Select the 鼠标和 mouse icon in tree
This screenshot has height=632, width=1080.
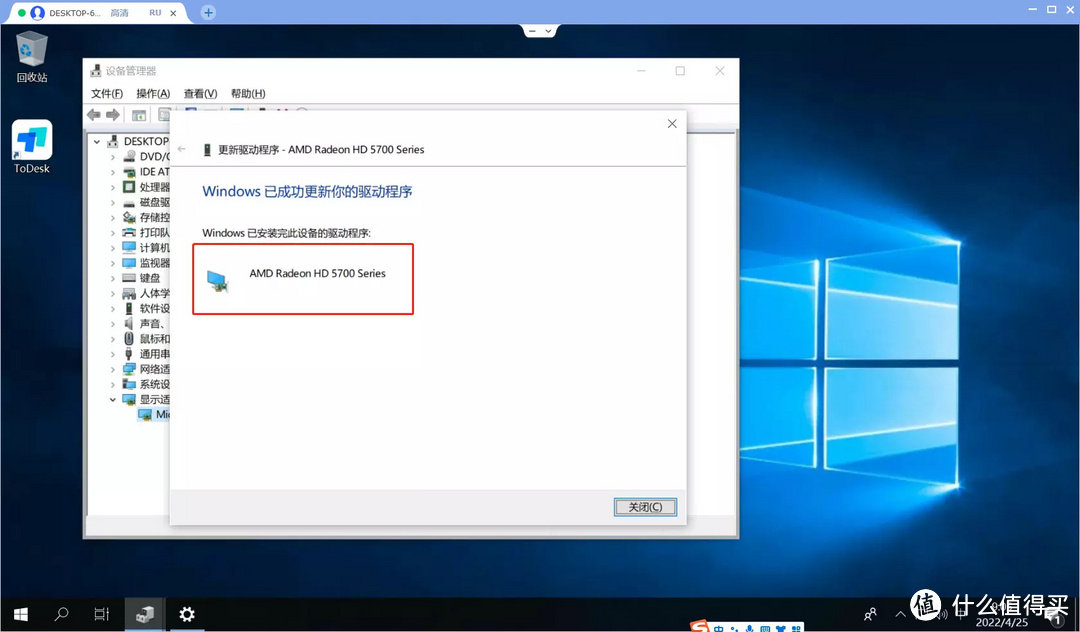(129, 339)
